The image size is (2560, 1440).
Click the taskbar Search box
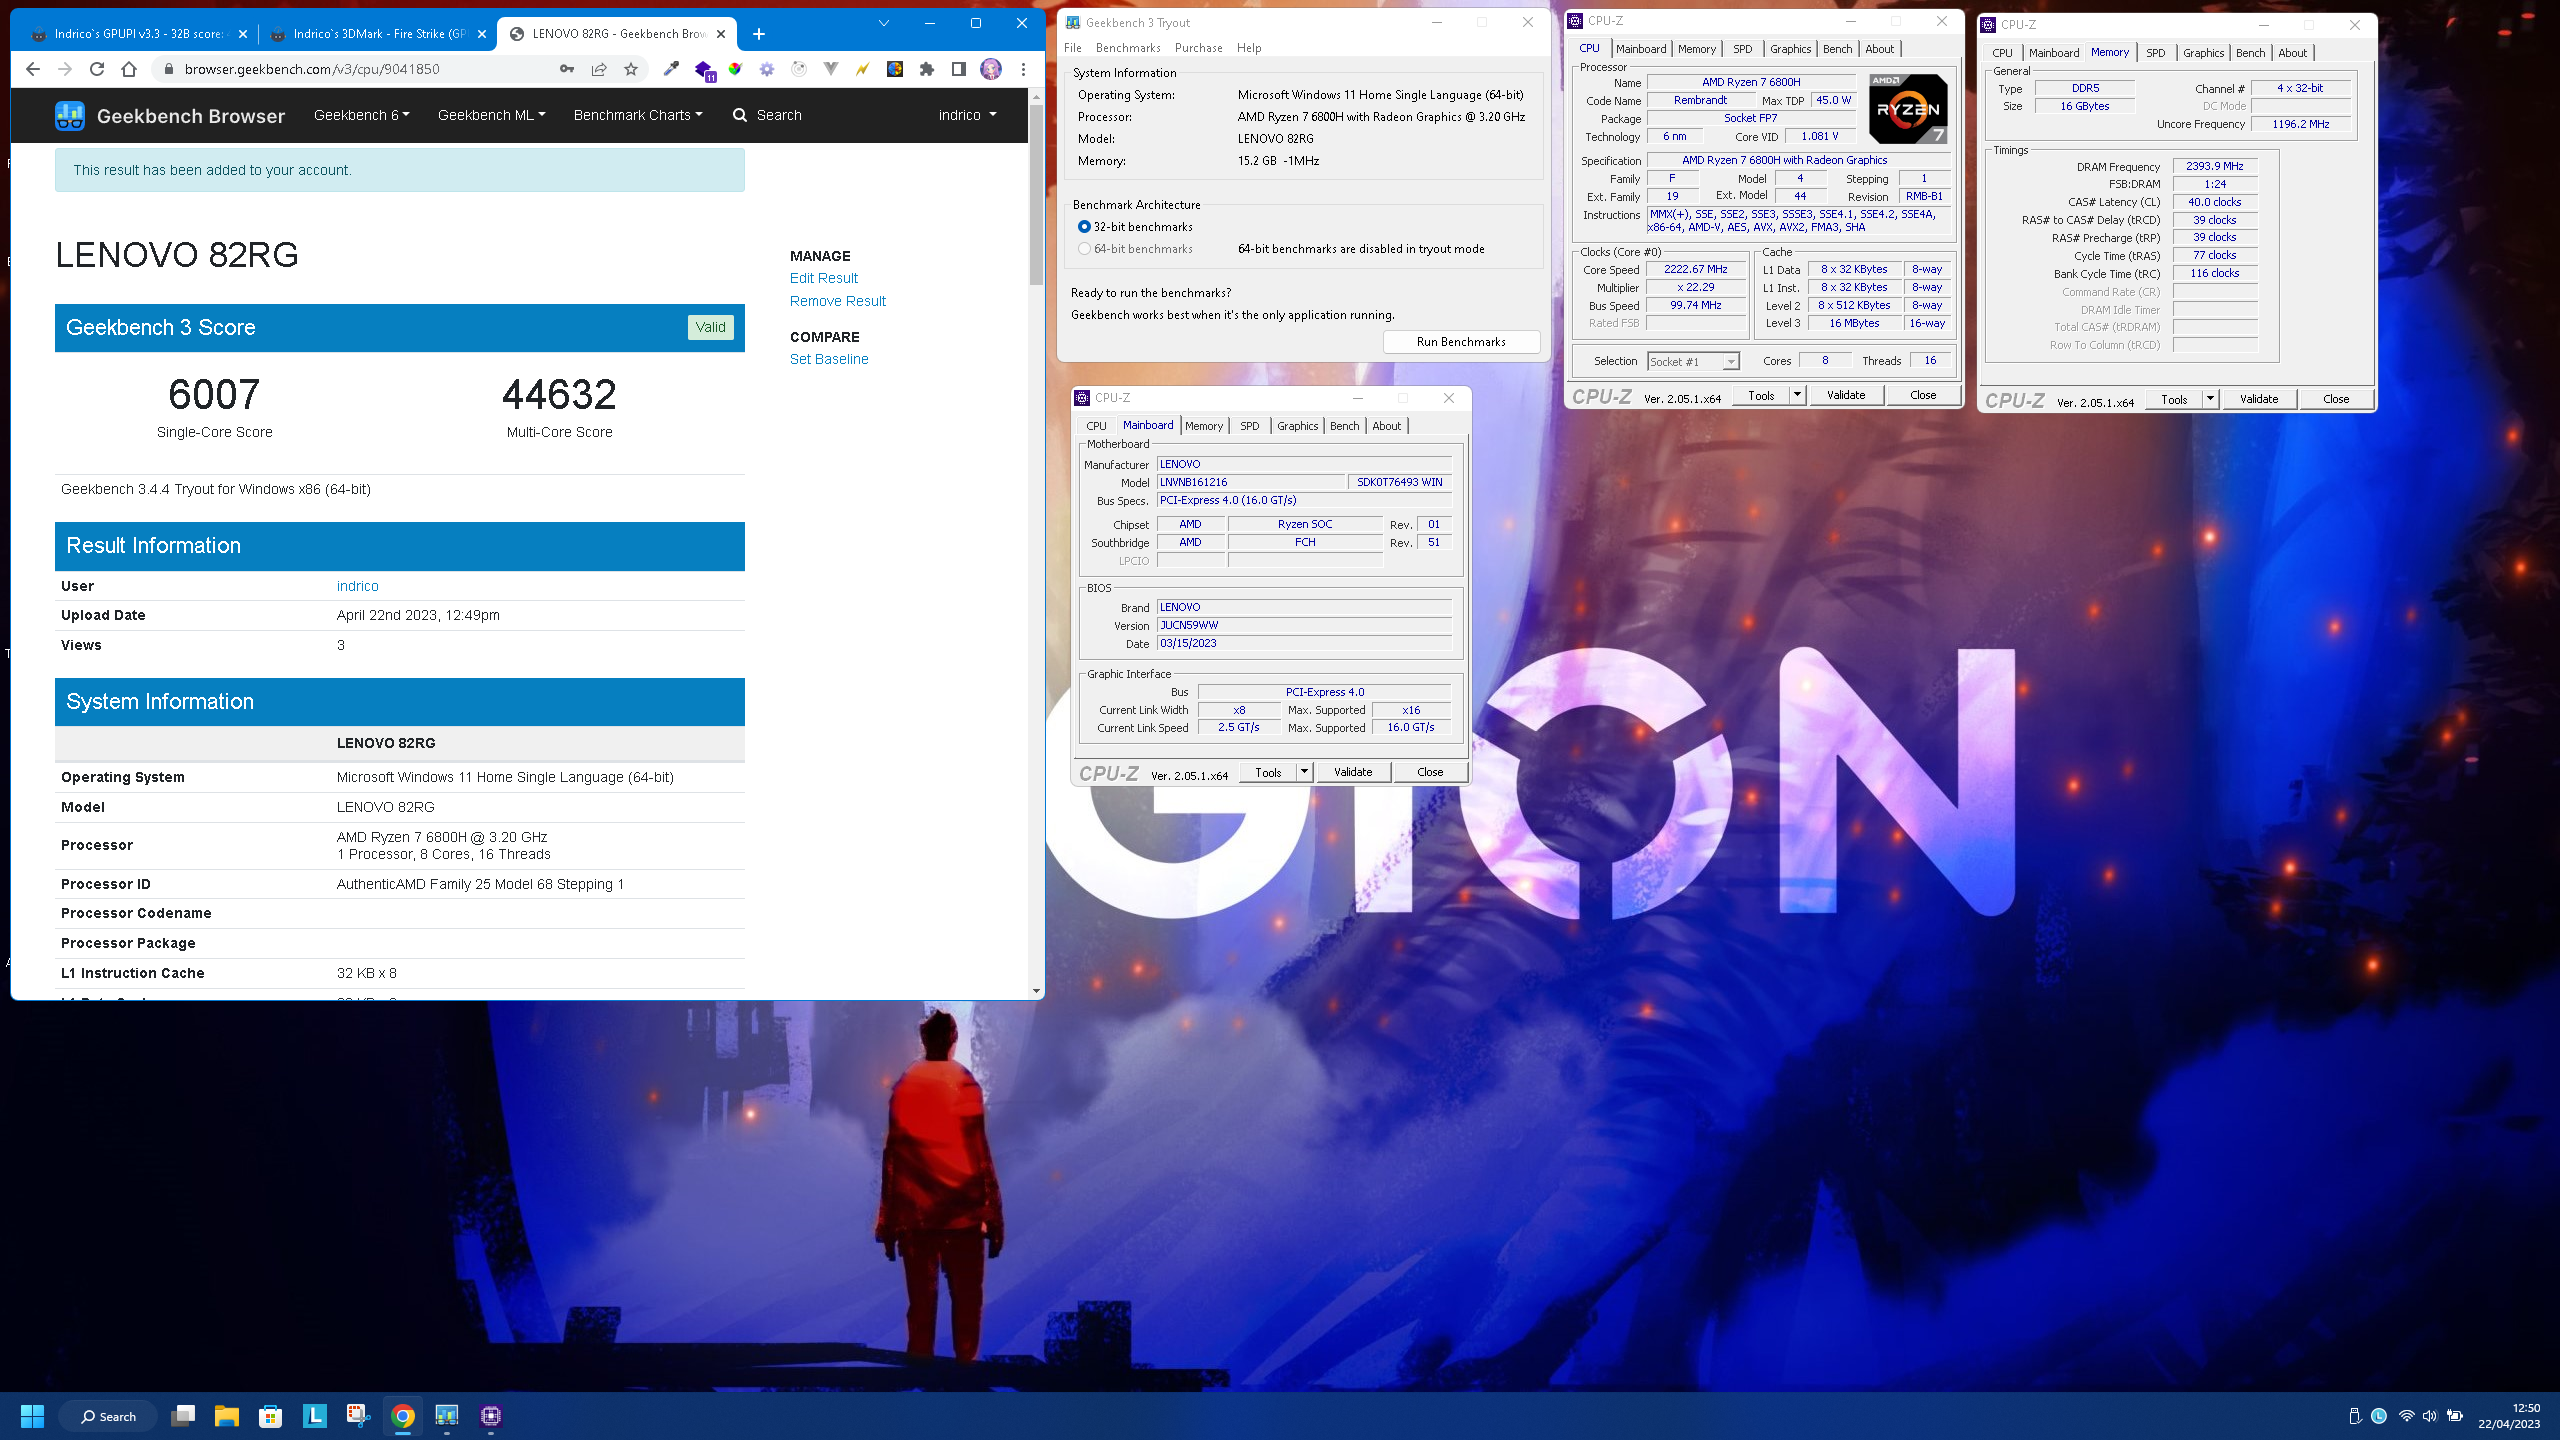(108, 1416)
